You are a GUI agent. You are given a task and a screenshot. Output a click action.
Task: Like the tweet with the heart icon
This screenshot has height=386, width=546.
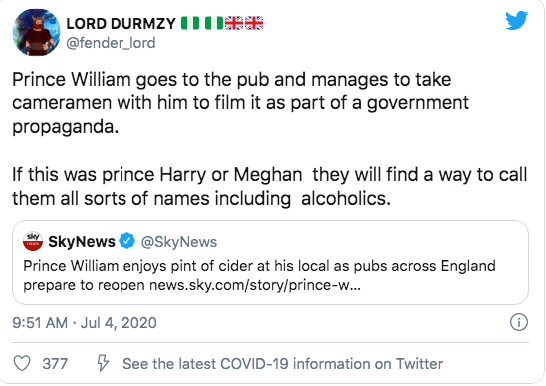pos(22,363)
